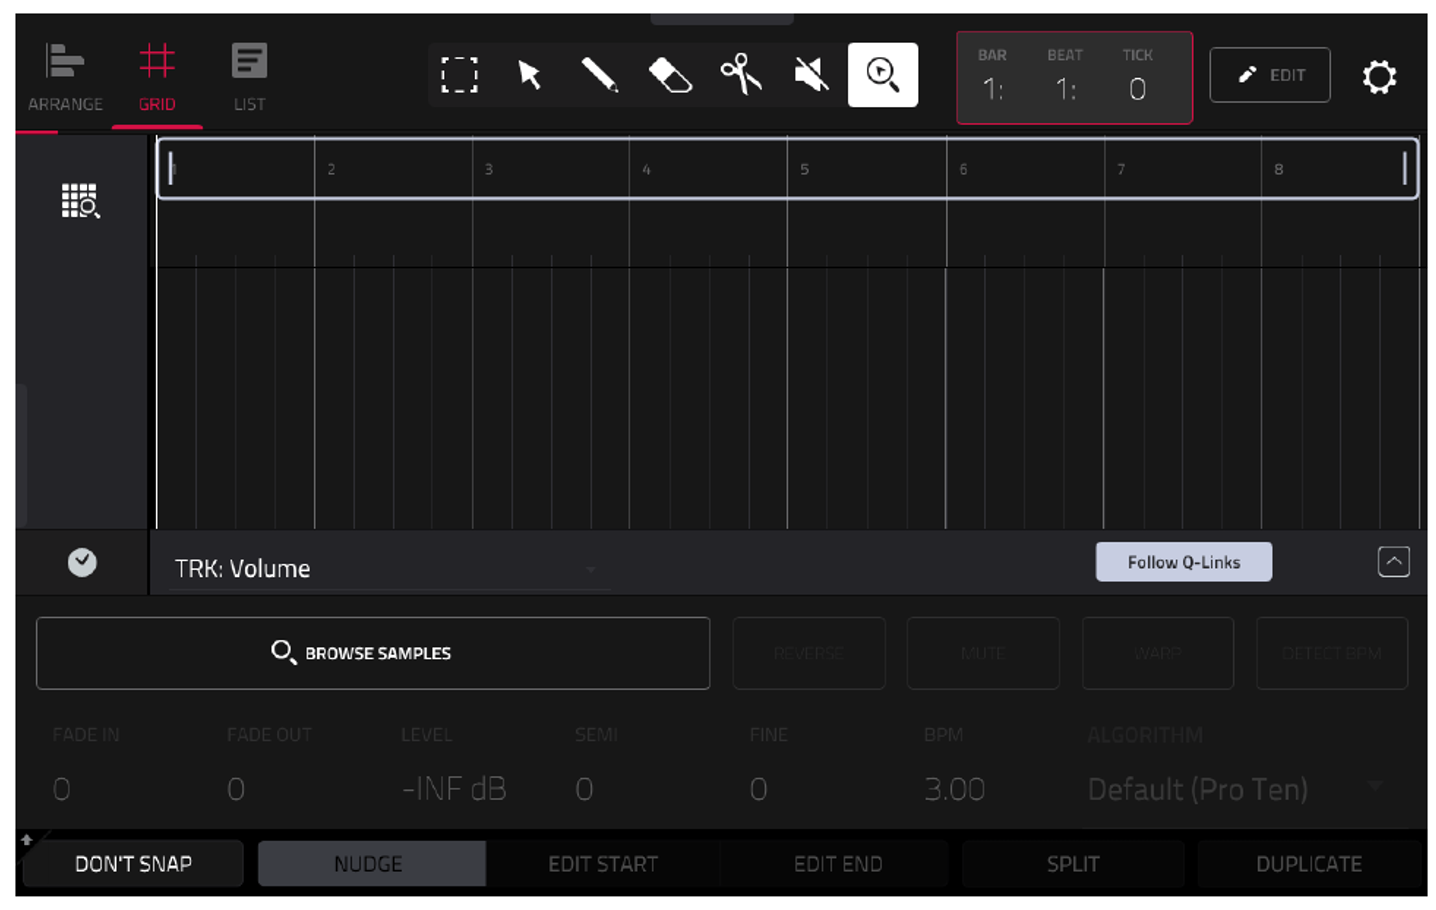
Task: Select the Eraser tool
Action: point(670,75)
